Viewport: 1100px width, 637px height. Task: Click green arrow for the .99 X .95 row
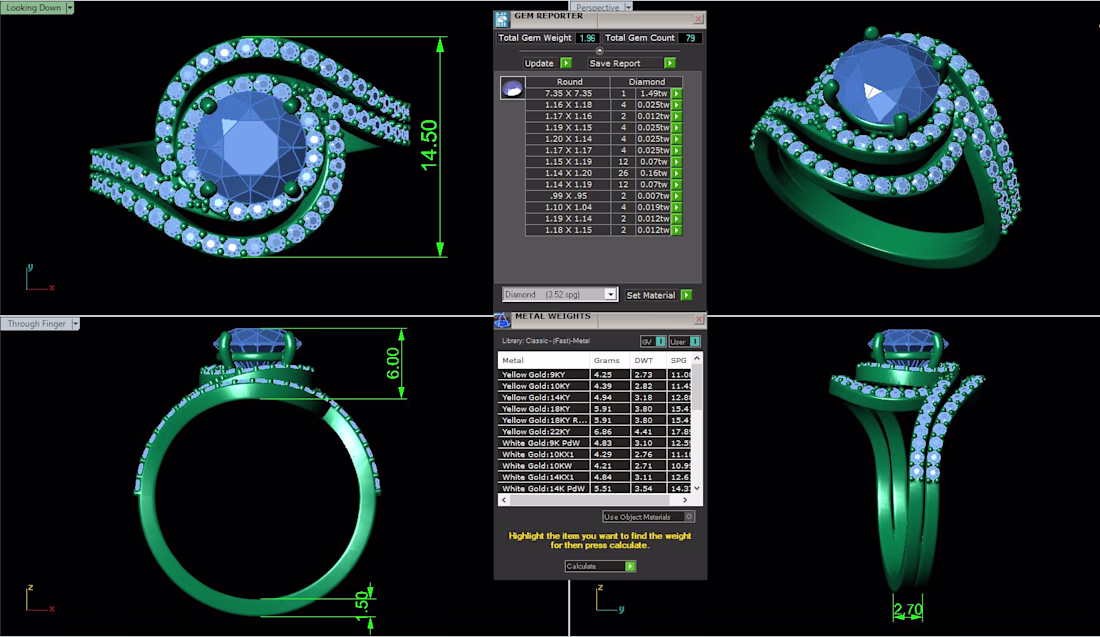click(x=676, y=196)
